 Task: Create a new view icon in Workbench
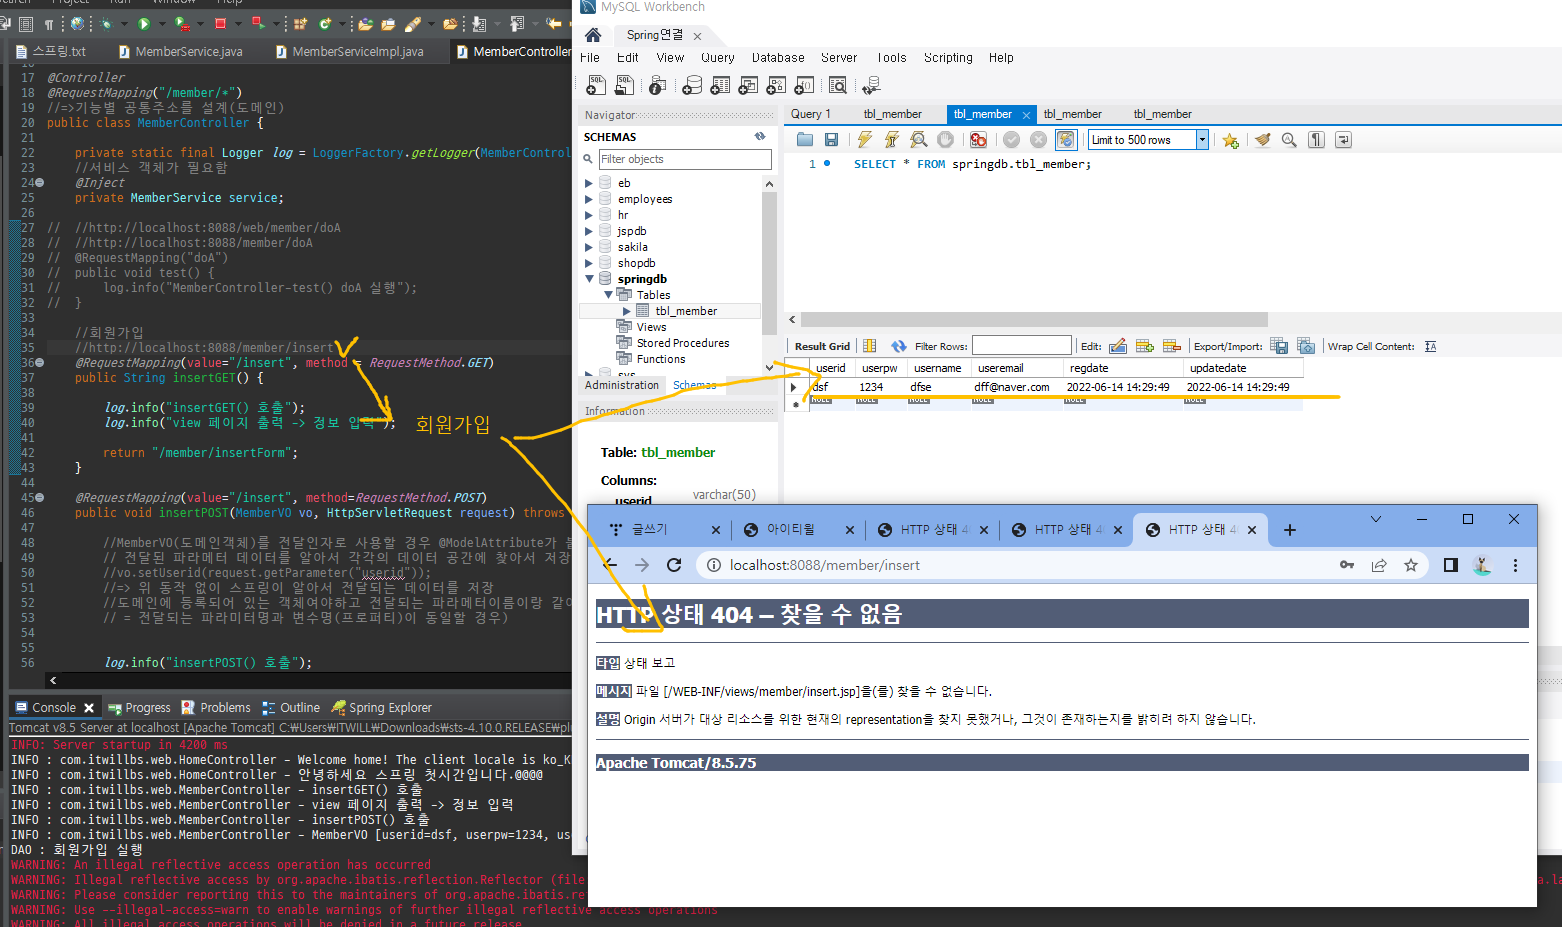[x=748, y=86]
